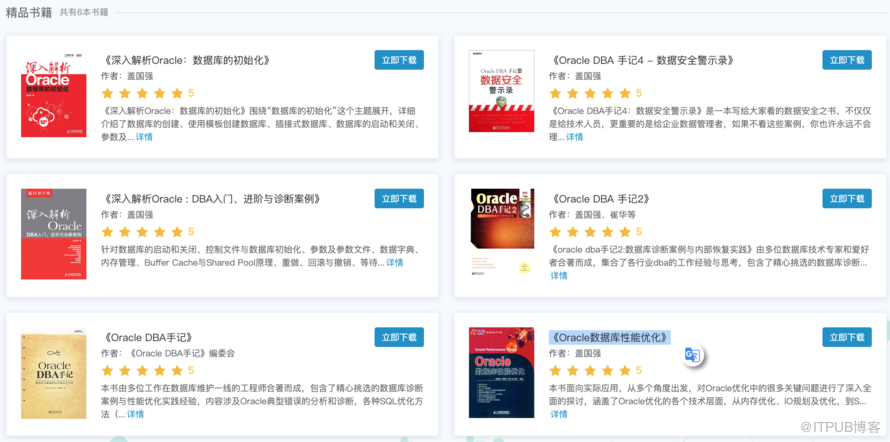Download 《深入解析Oracle:数据库的初始化》 with 立即下载
890x442 pixels.
click(399, 60)
